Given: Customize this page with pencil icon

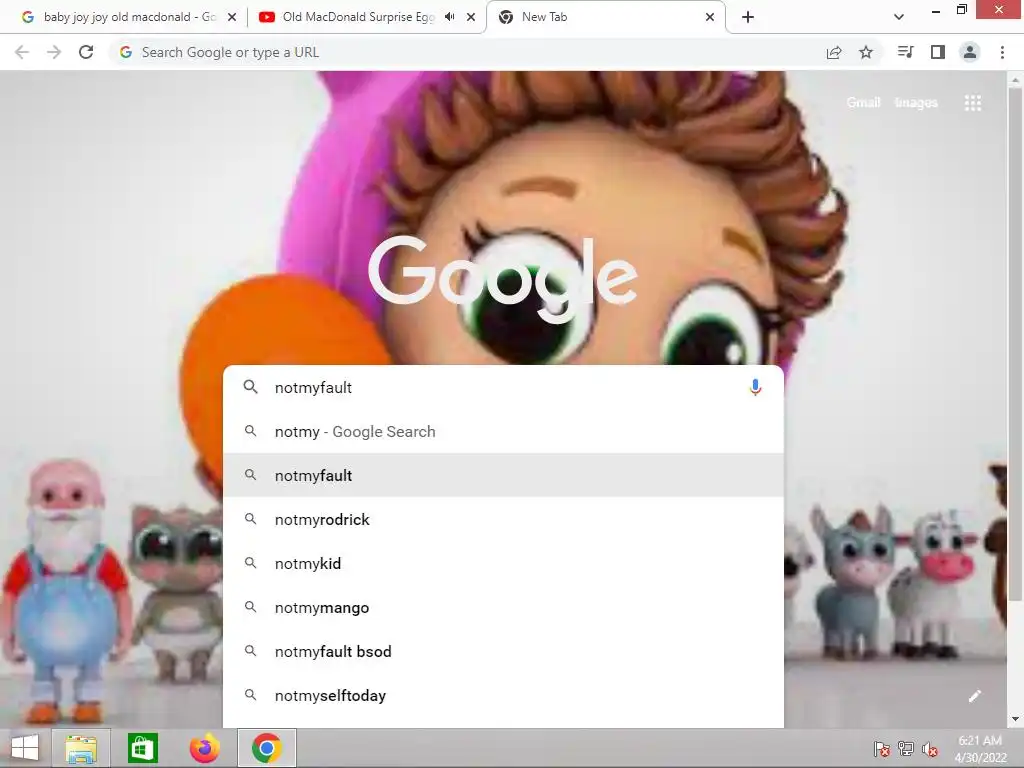Looking at the screenshot, I should tap(975, 696).
